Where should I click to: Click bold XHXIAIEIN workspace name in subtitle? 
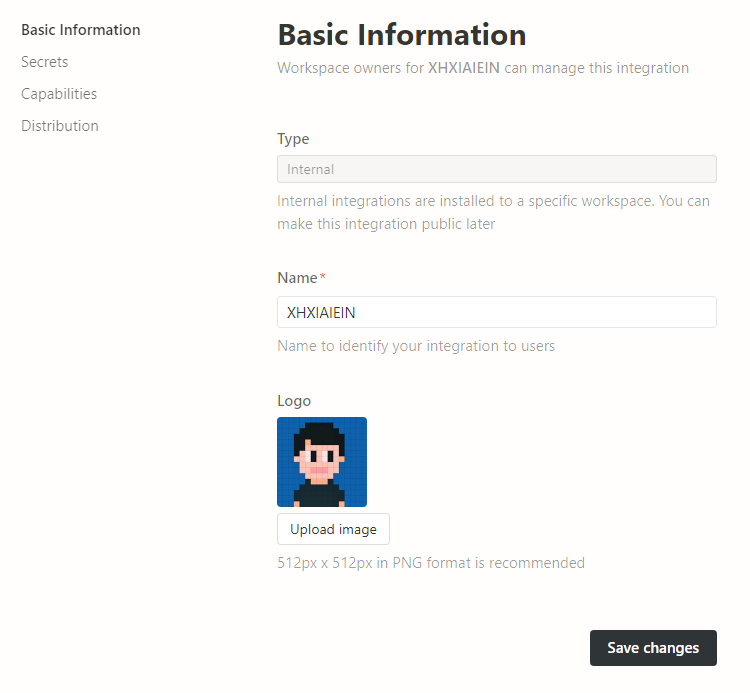[463, 69]
